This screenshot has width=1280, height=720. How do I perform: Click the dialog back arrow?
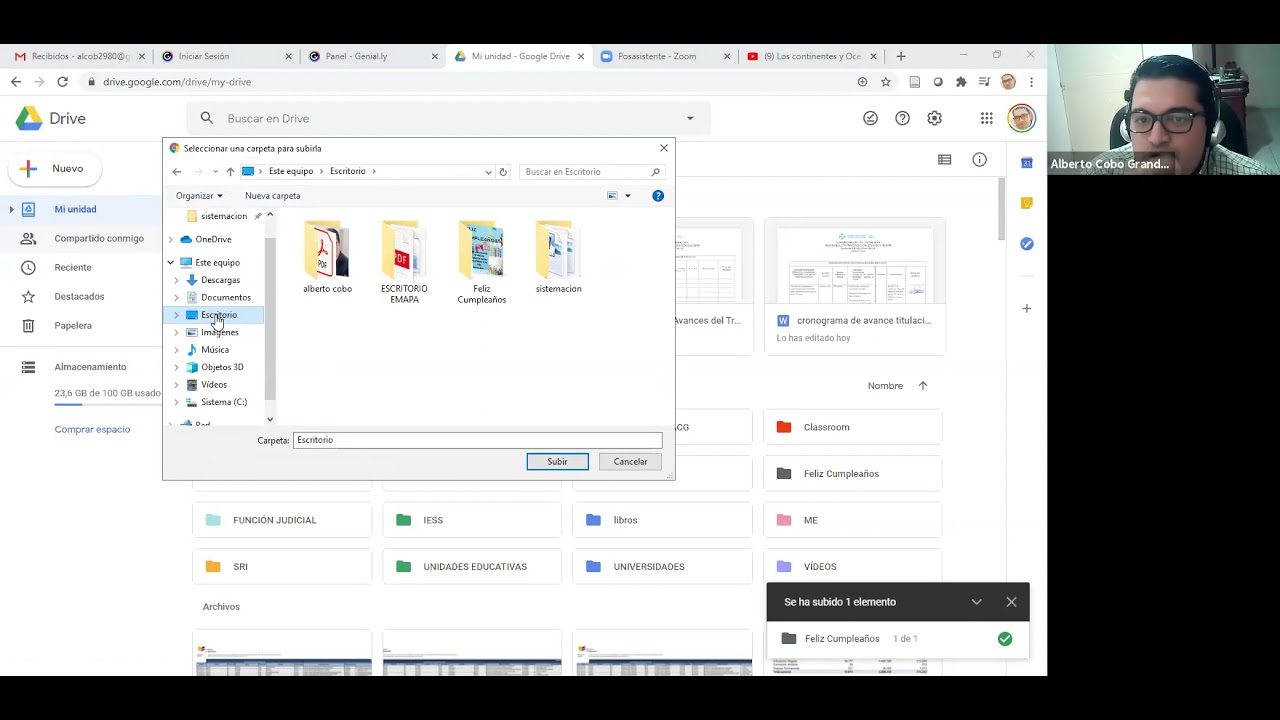click(x=177, y=172)
